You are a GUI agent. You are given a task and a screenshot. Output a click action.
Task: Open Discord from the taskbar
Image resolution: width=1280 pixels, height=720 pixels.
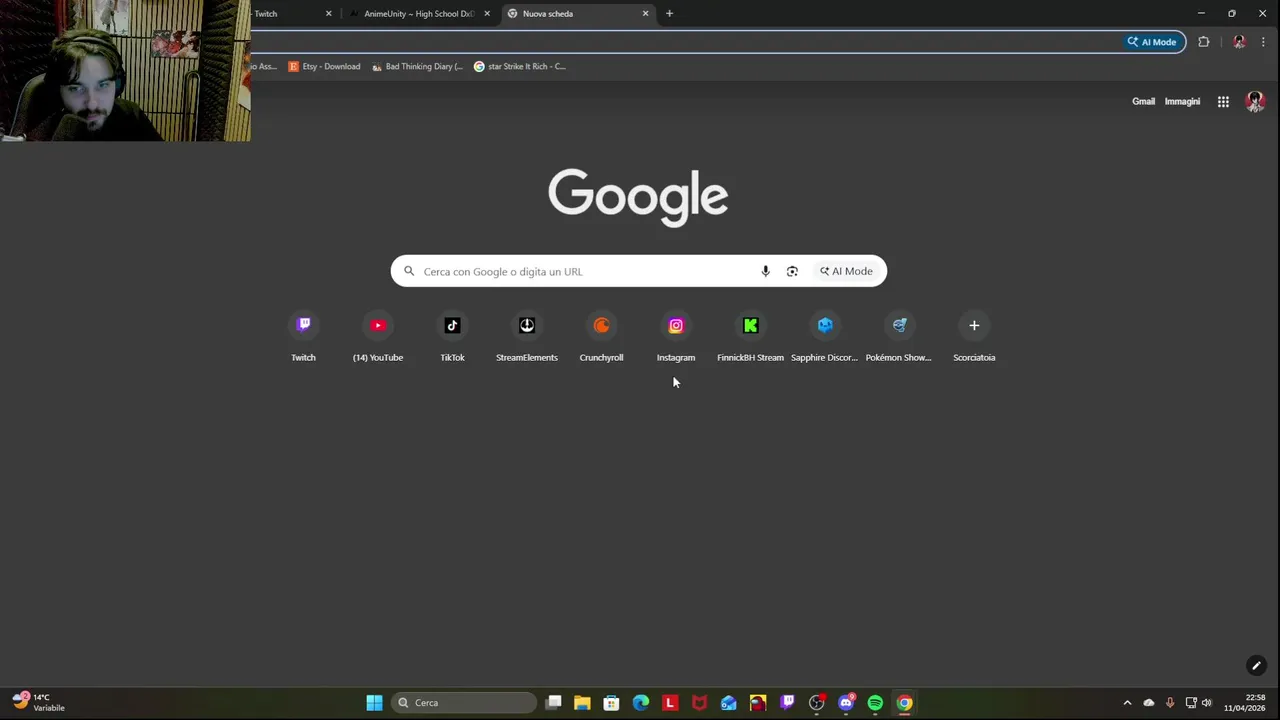(846, 703)
